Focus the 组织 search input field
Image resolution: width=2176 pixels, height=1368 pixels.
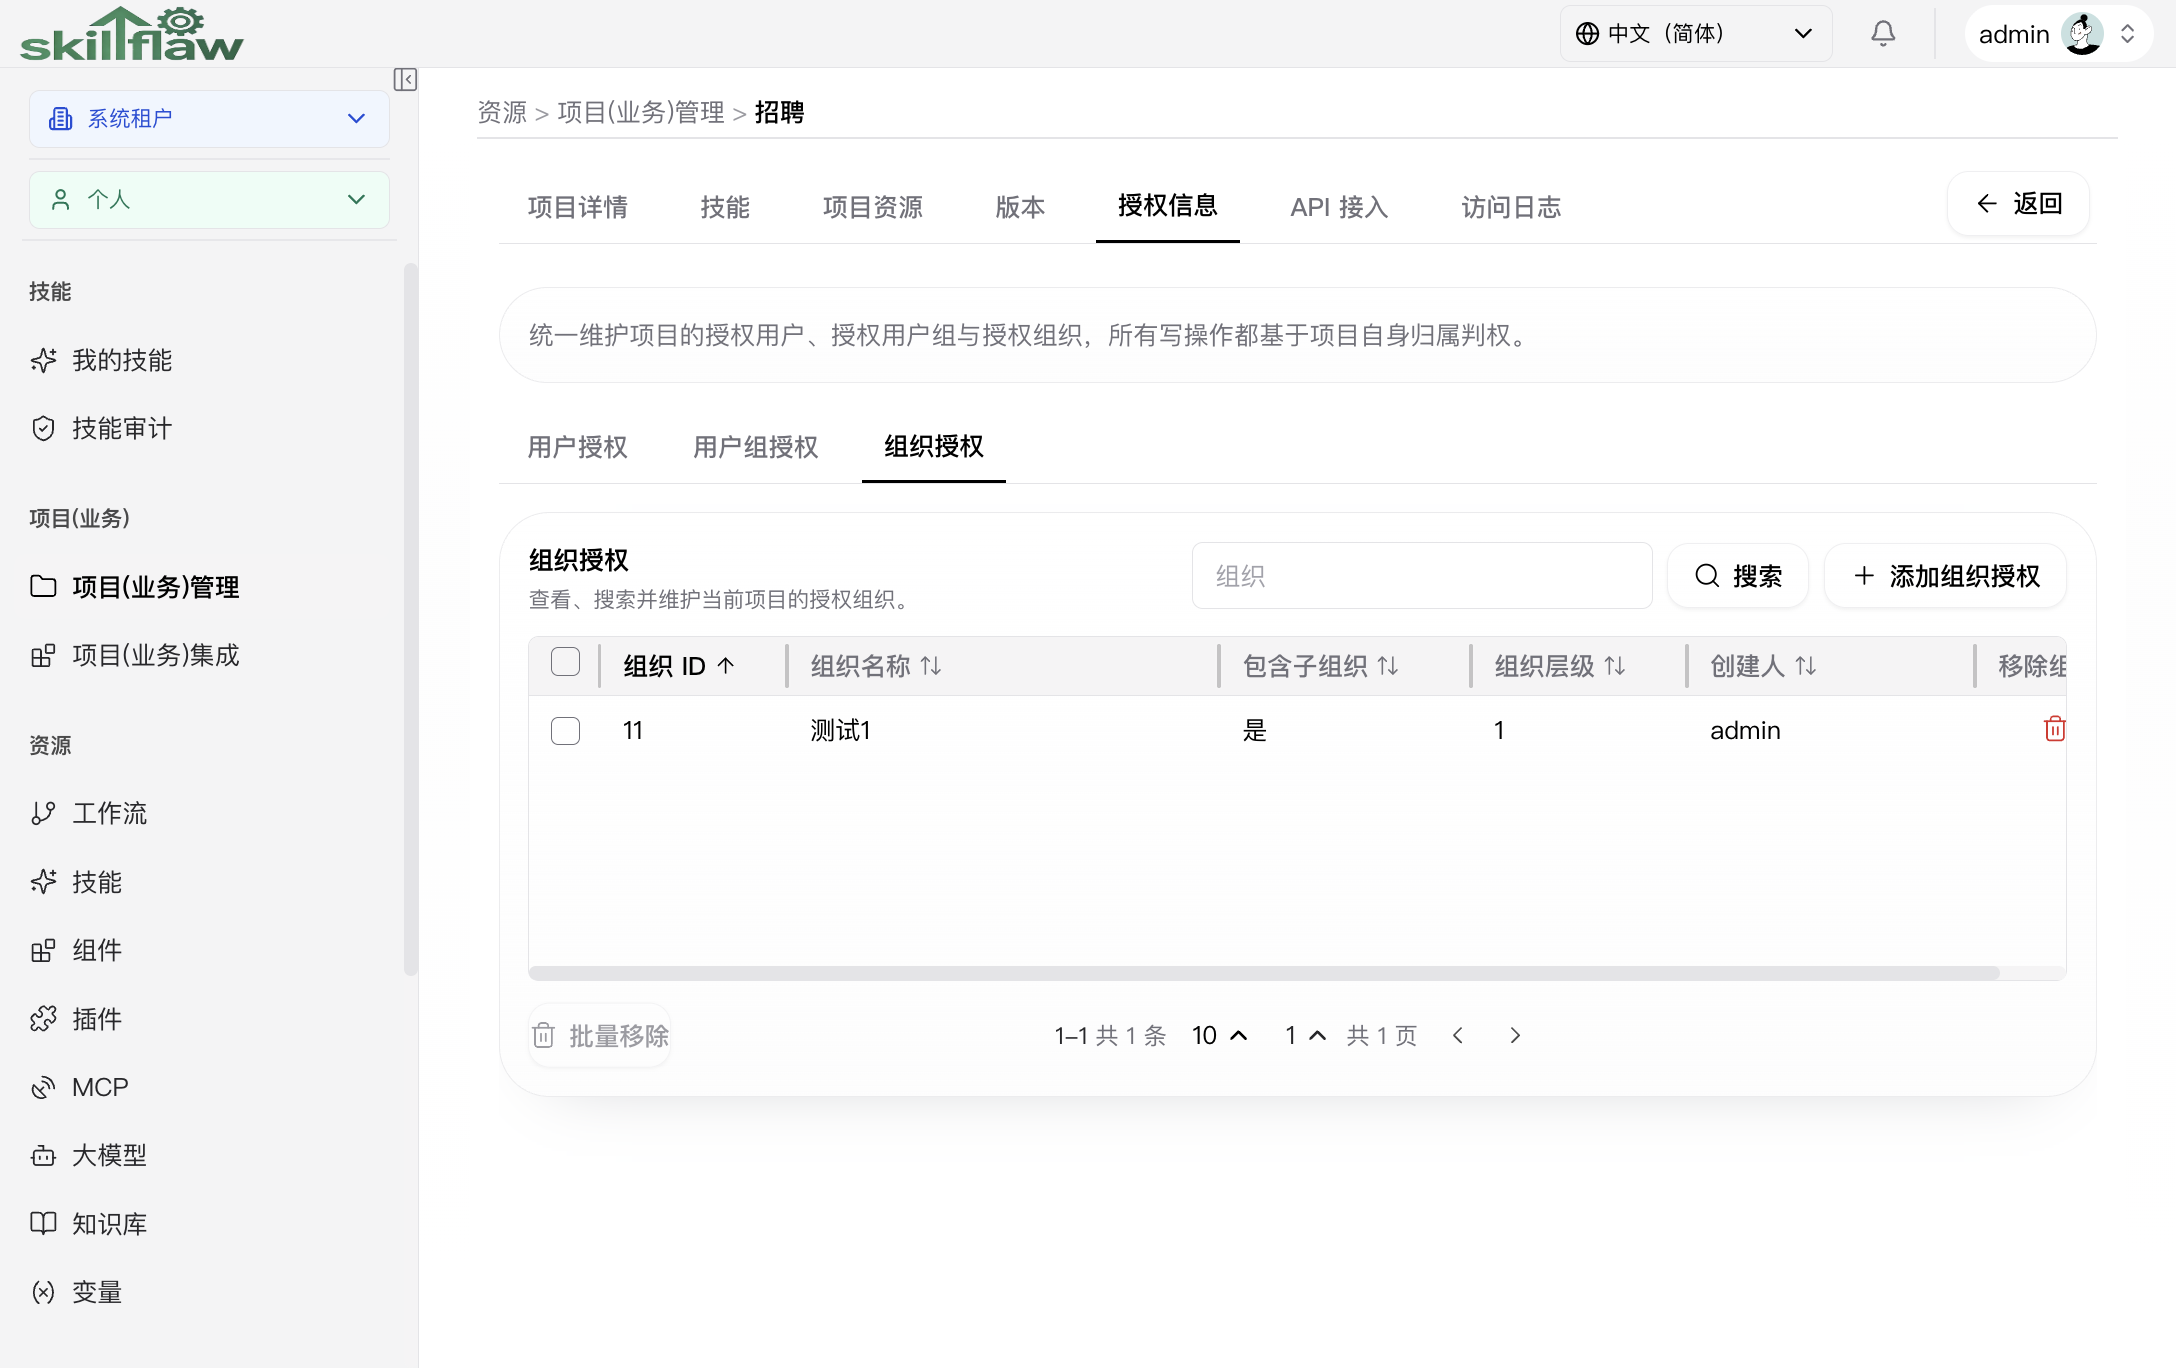coord(1422,576)
